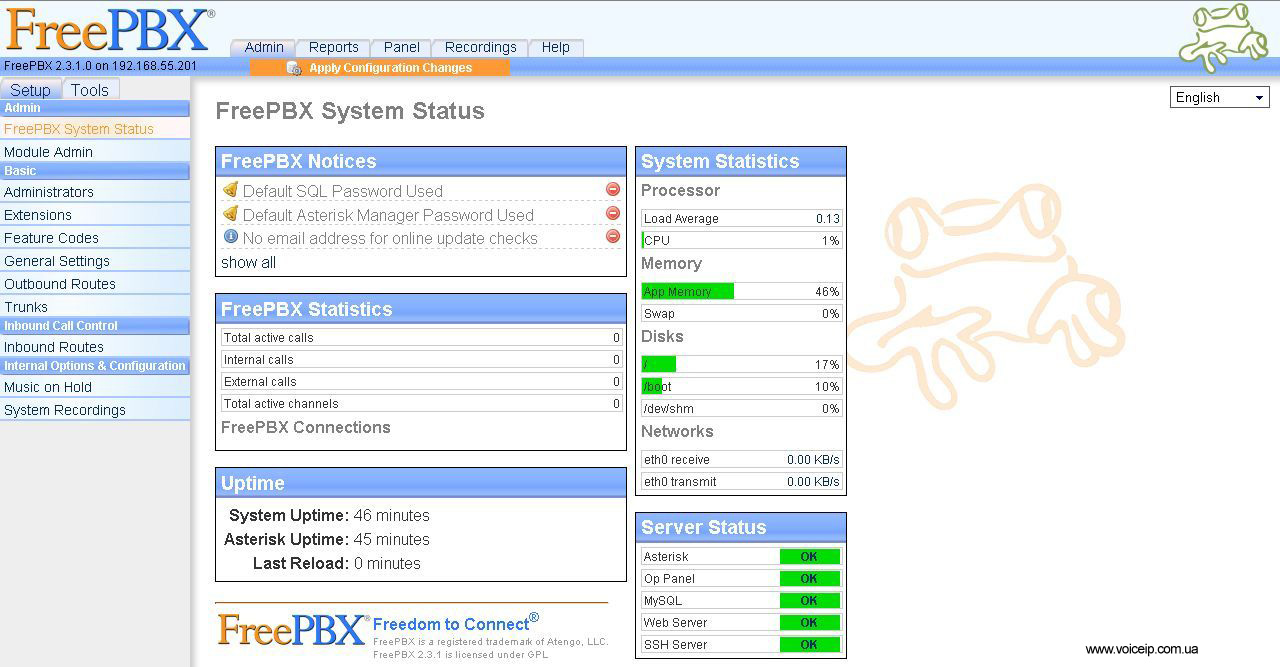The width and height of the screenshot is (1280, 667).
Task: Click show all notices link
Action: [x=248, y=262]
